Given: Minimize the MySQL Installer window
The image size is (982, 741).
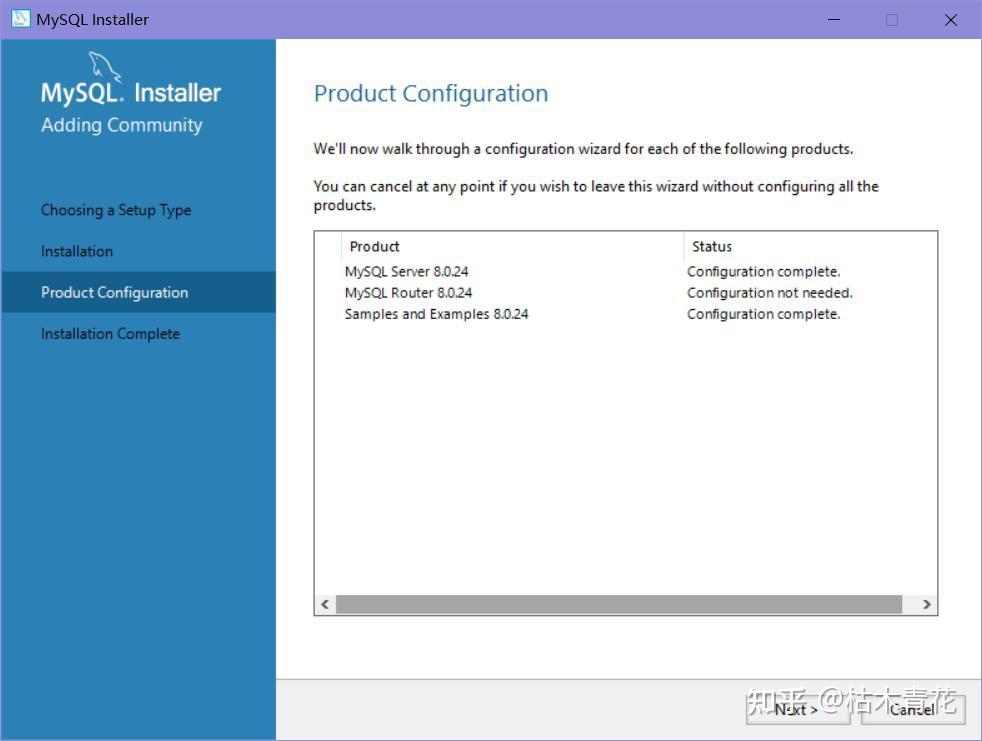Looking at the screenshot, I should click(832, 20).
